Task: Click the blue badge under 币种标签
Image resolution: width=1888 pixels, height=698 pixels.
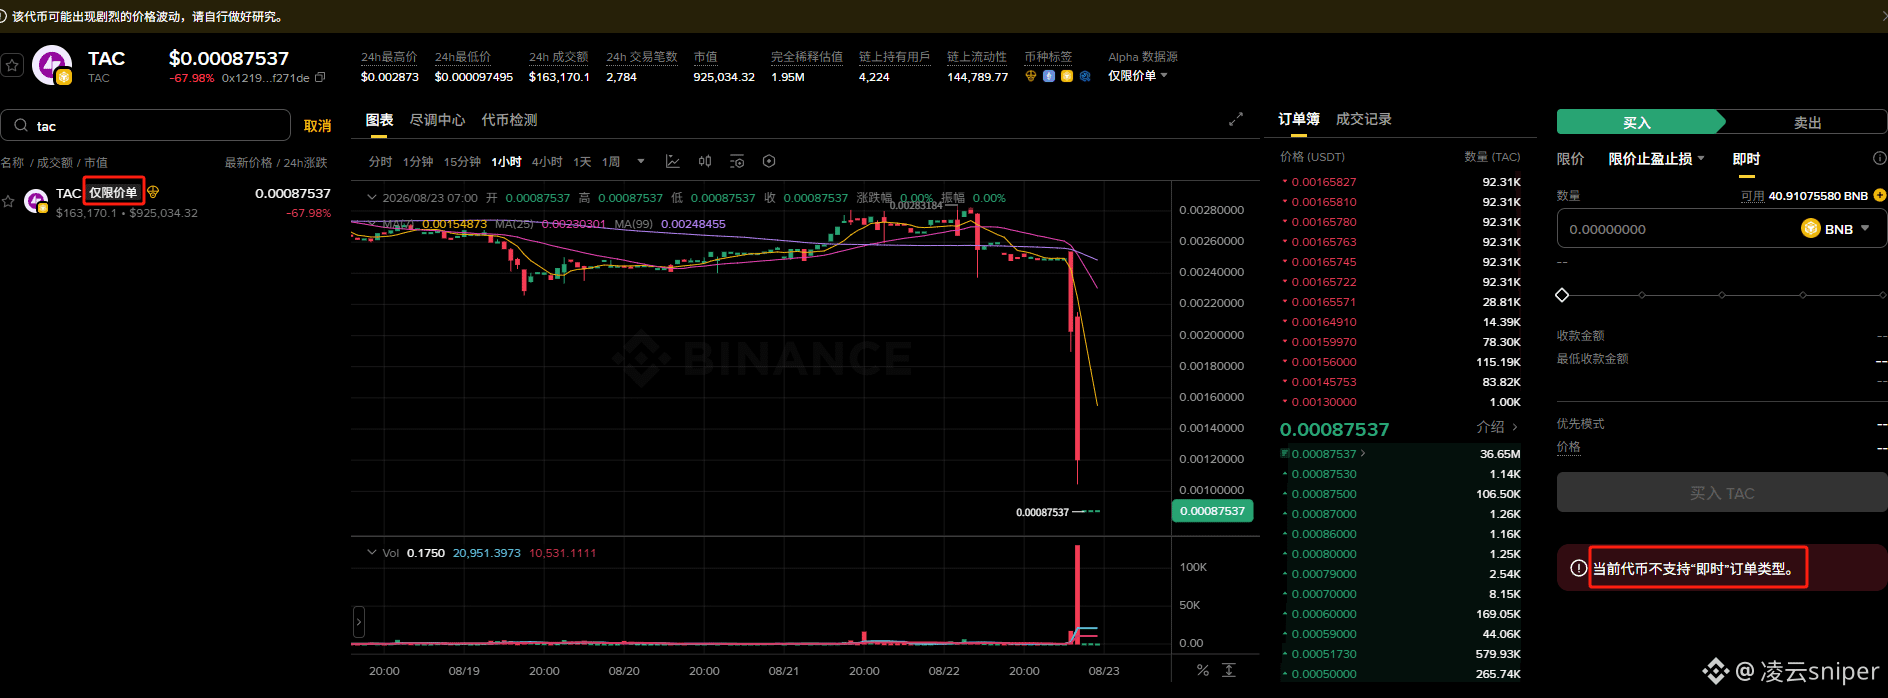Action: click(1049, 76)
